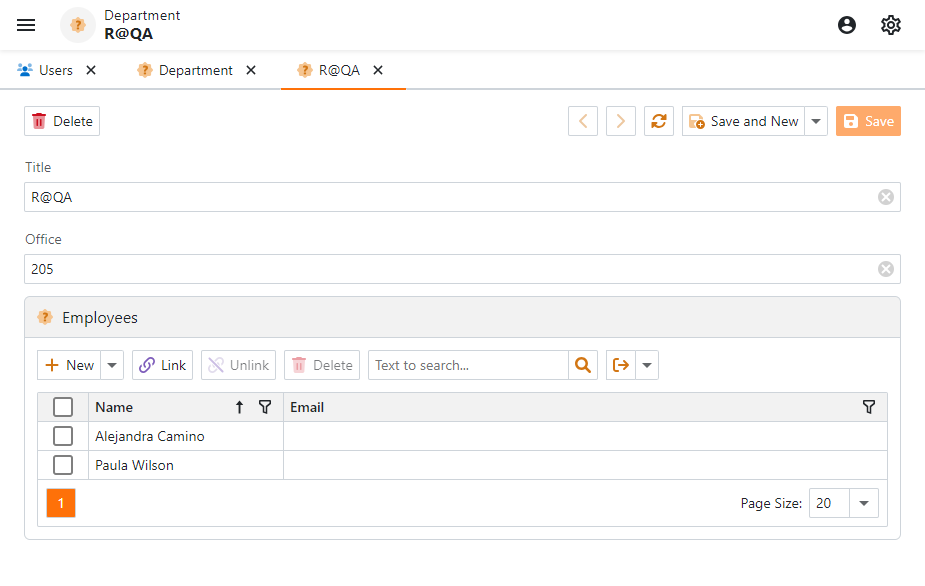Click the Delete button in Employees toolbar
This screenshot has width=925, height=586.
point(322,365)
